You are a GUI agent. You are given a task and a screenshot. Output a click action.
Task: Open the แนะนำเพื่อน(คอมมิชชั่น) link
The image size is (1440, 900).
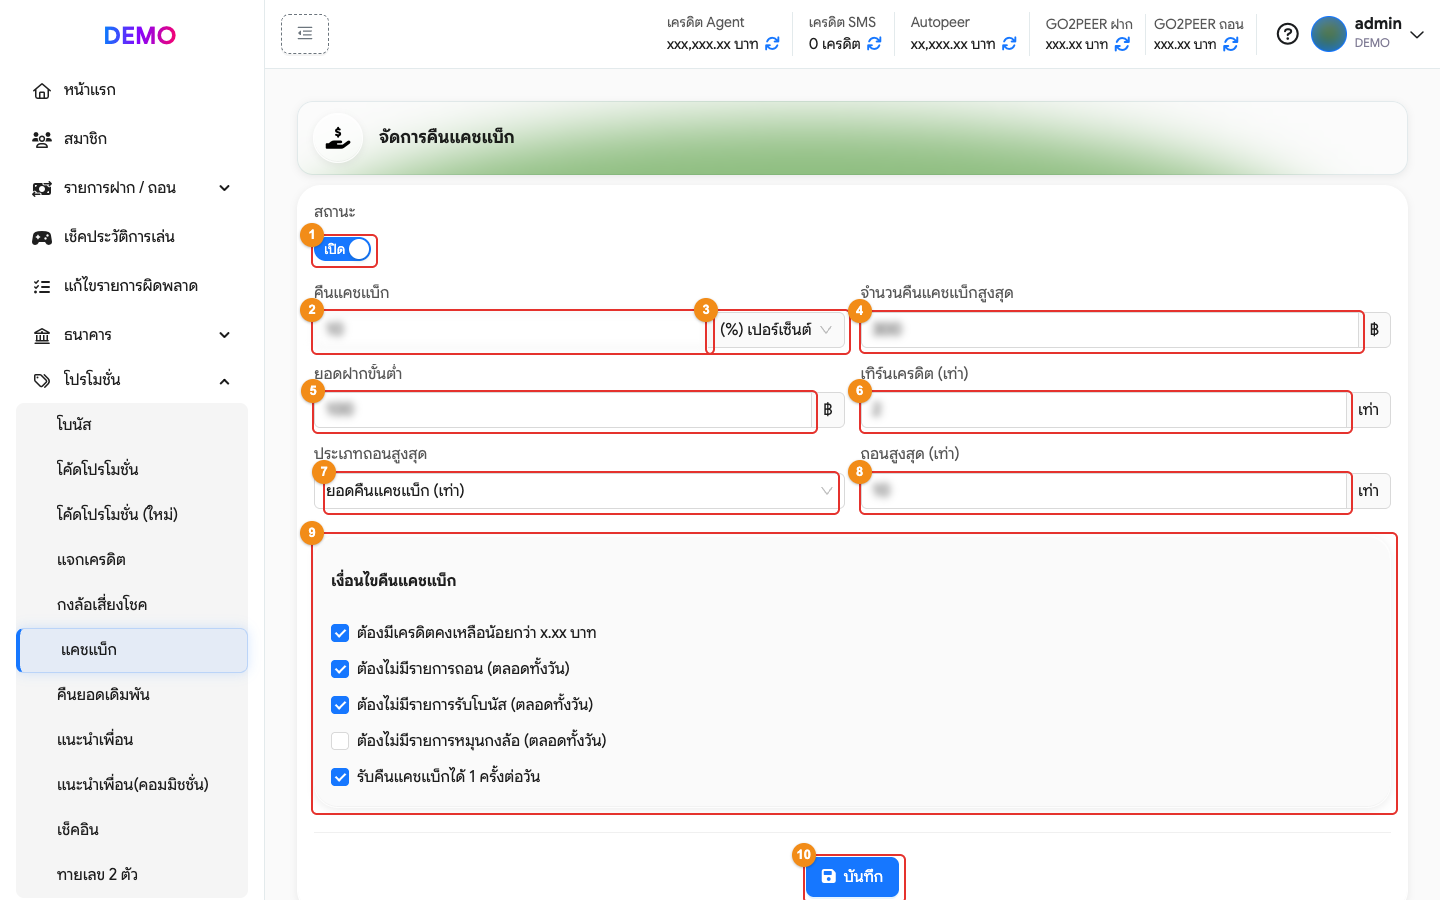tap(132, 785)
